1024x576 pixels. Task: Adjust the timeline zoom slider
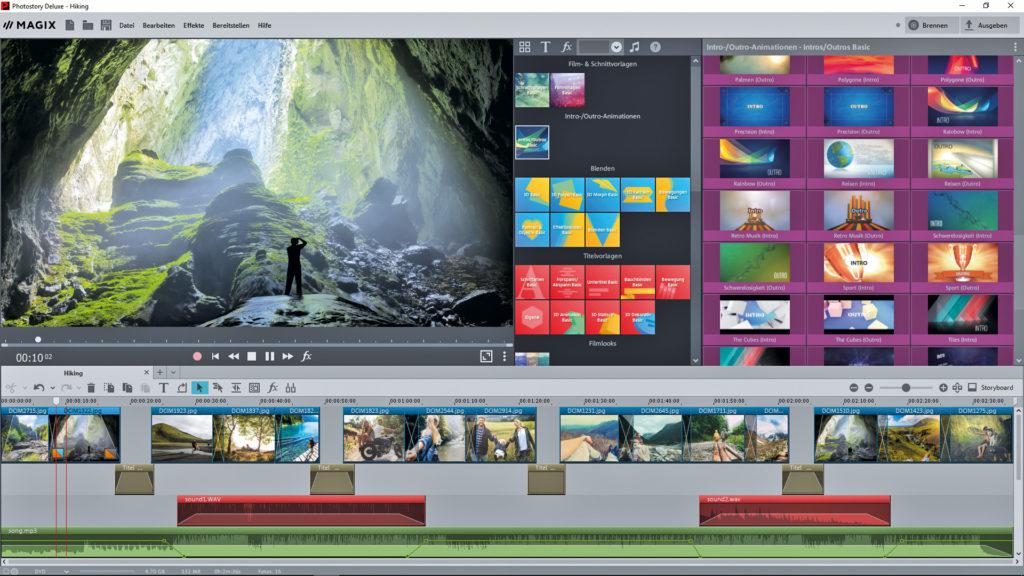tap(906, 387)
